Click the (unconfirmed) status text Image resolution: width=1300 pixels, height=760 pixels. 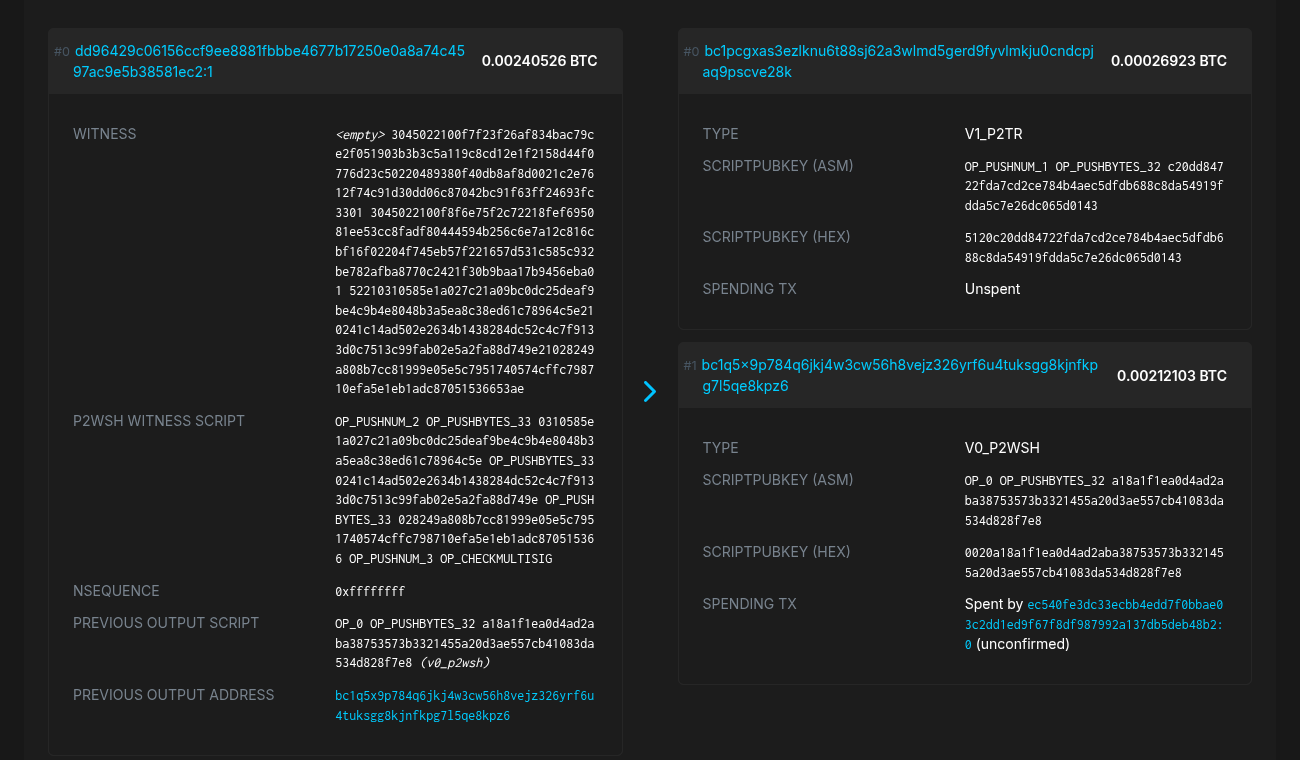pos(1023,644)
